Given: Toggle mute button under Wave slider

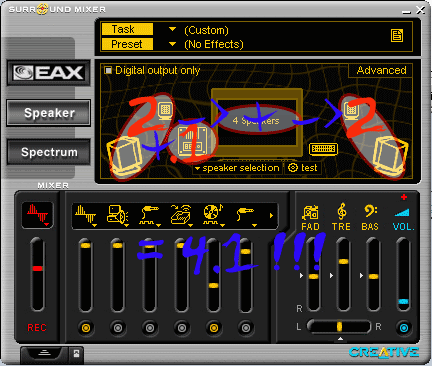Looking at the screenshot, I should (x=86, y=328).
